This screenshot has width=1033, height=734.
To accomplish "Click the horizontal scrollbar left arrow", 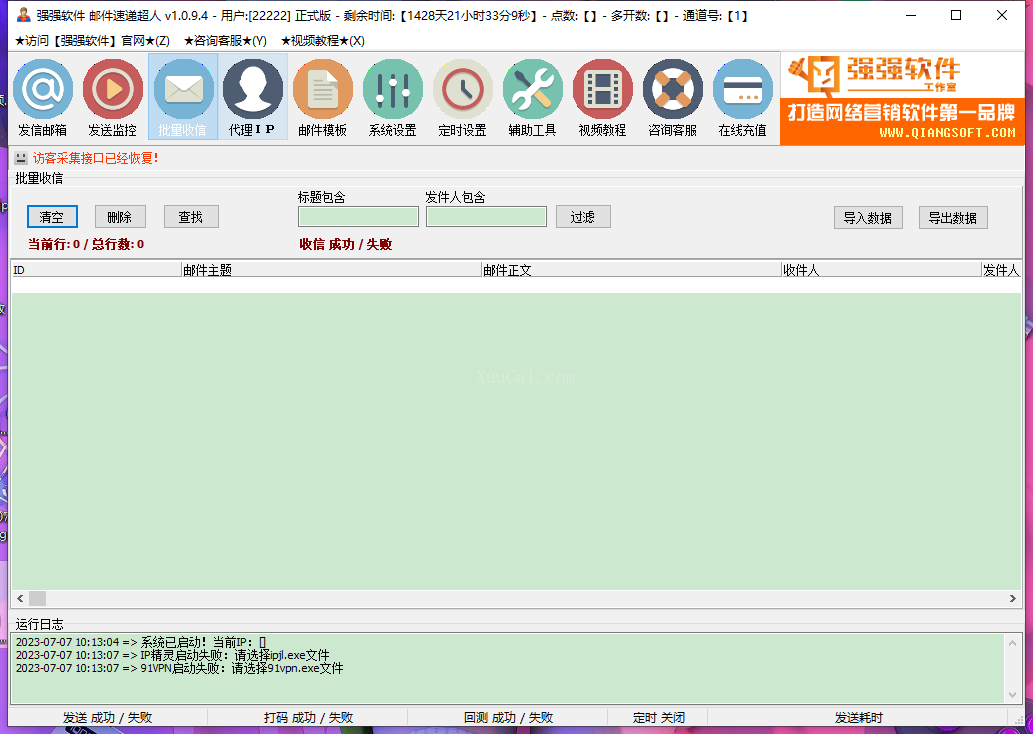I will [19, 598].
